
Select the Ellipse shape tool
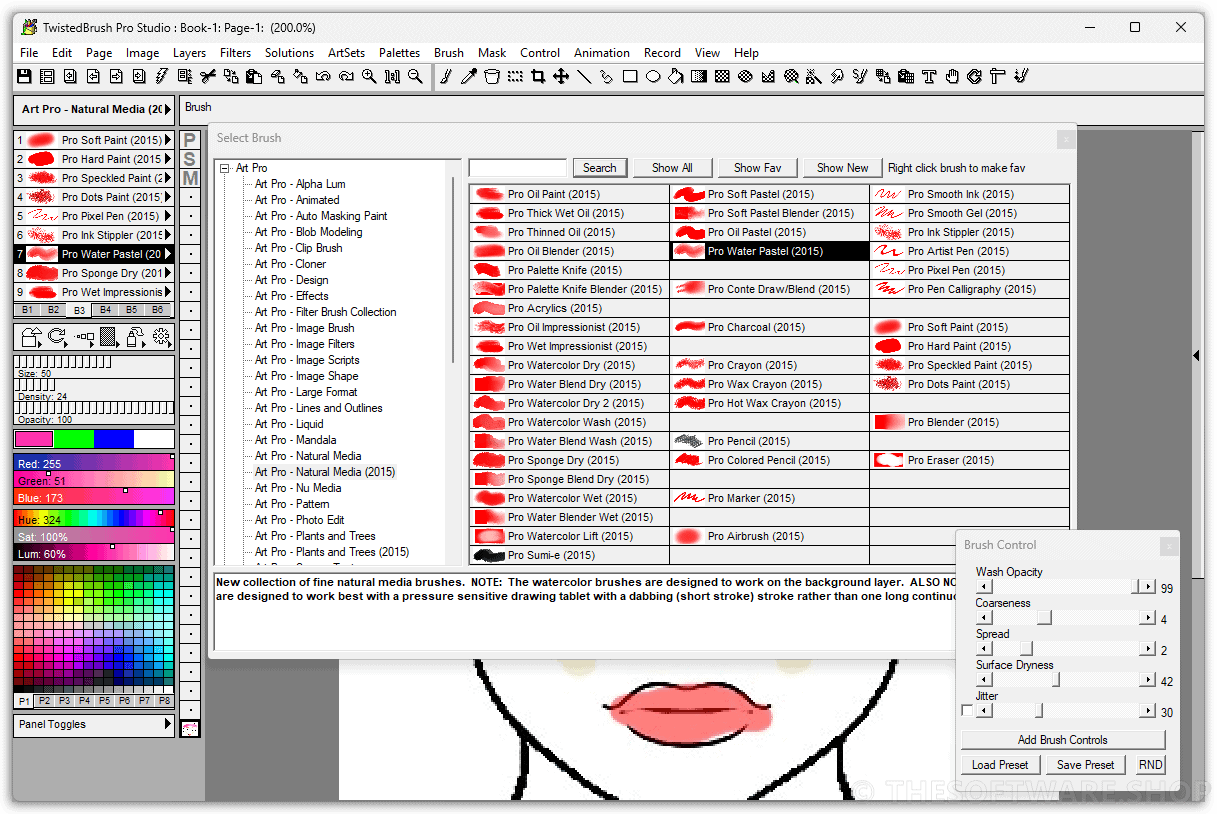click(653, 76)
